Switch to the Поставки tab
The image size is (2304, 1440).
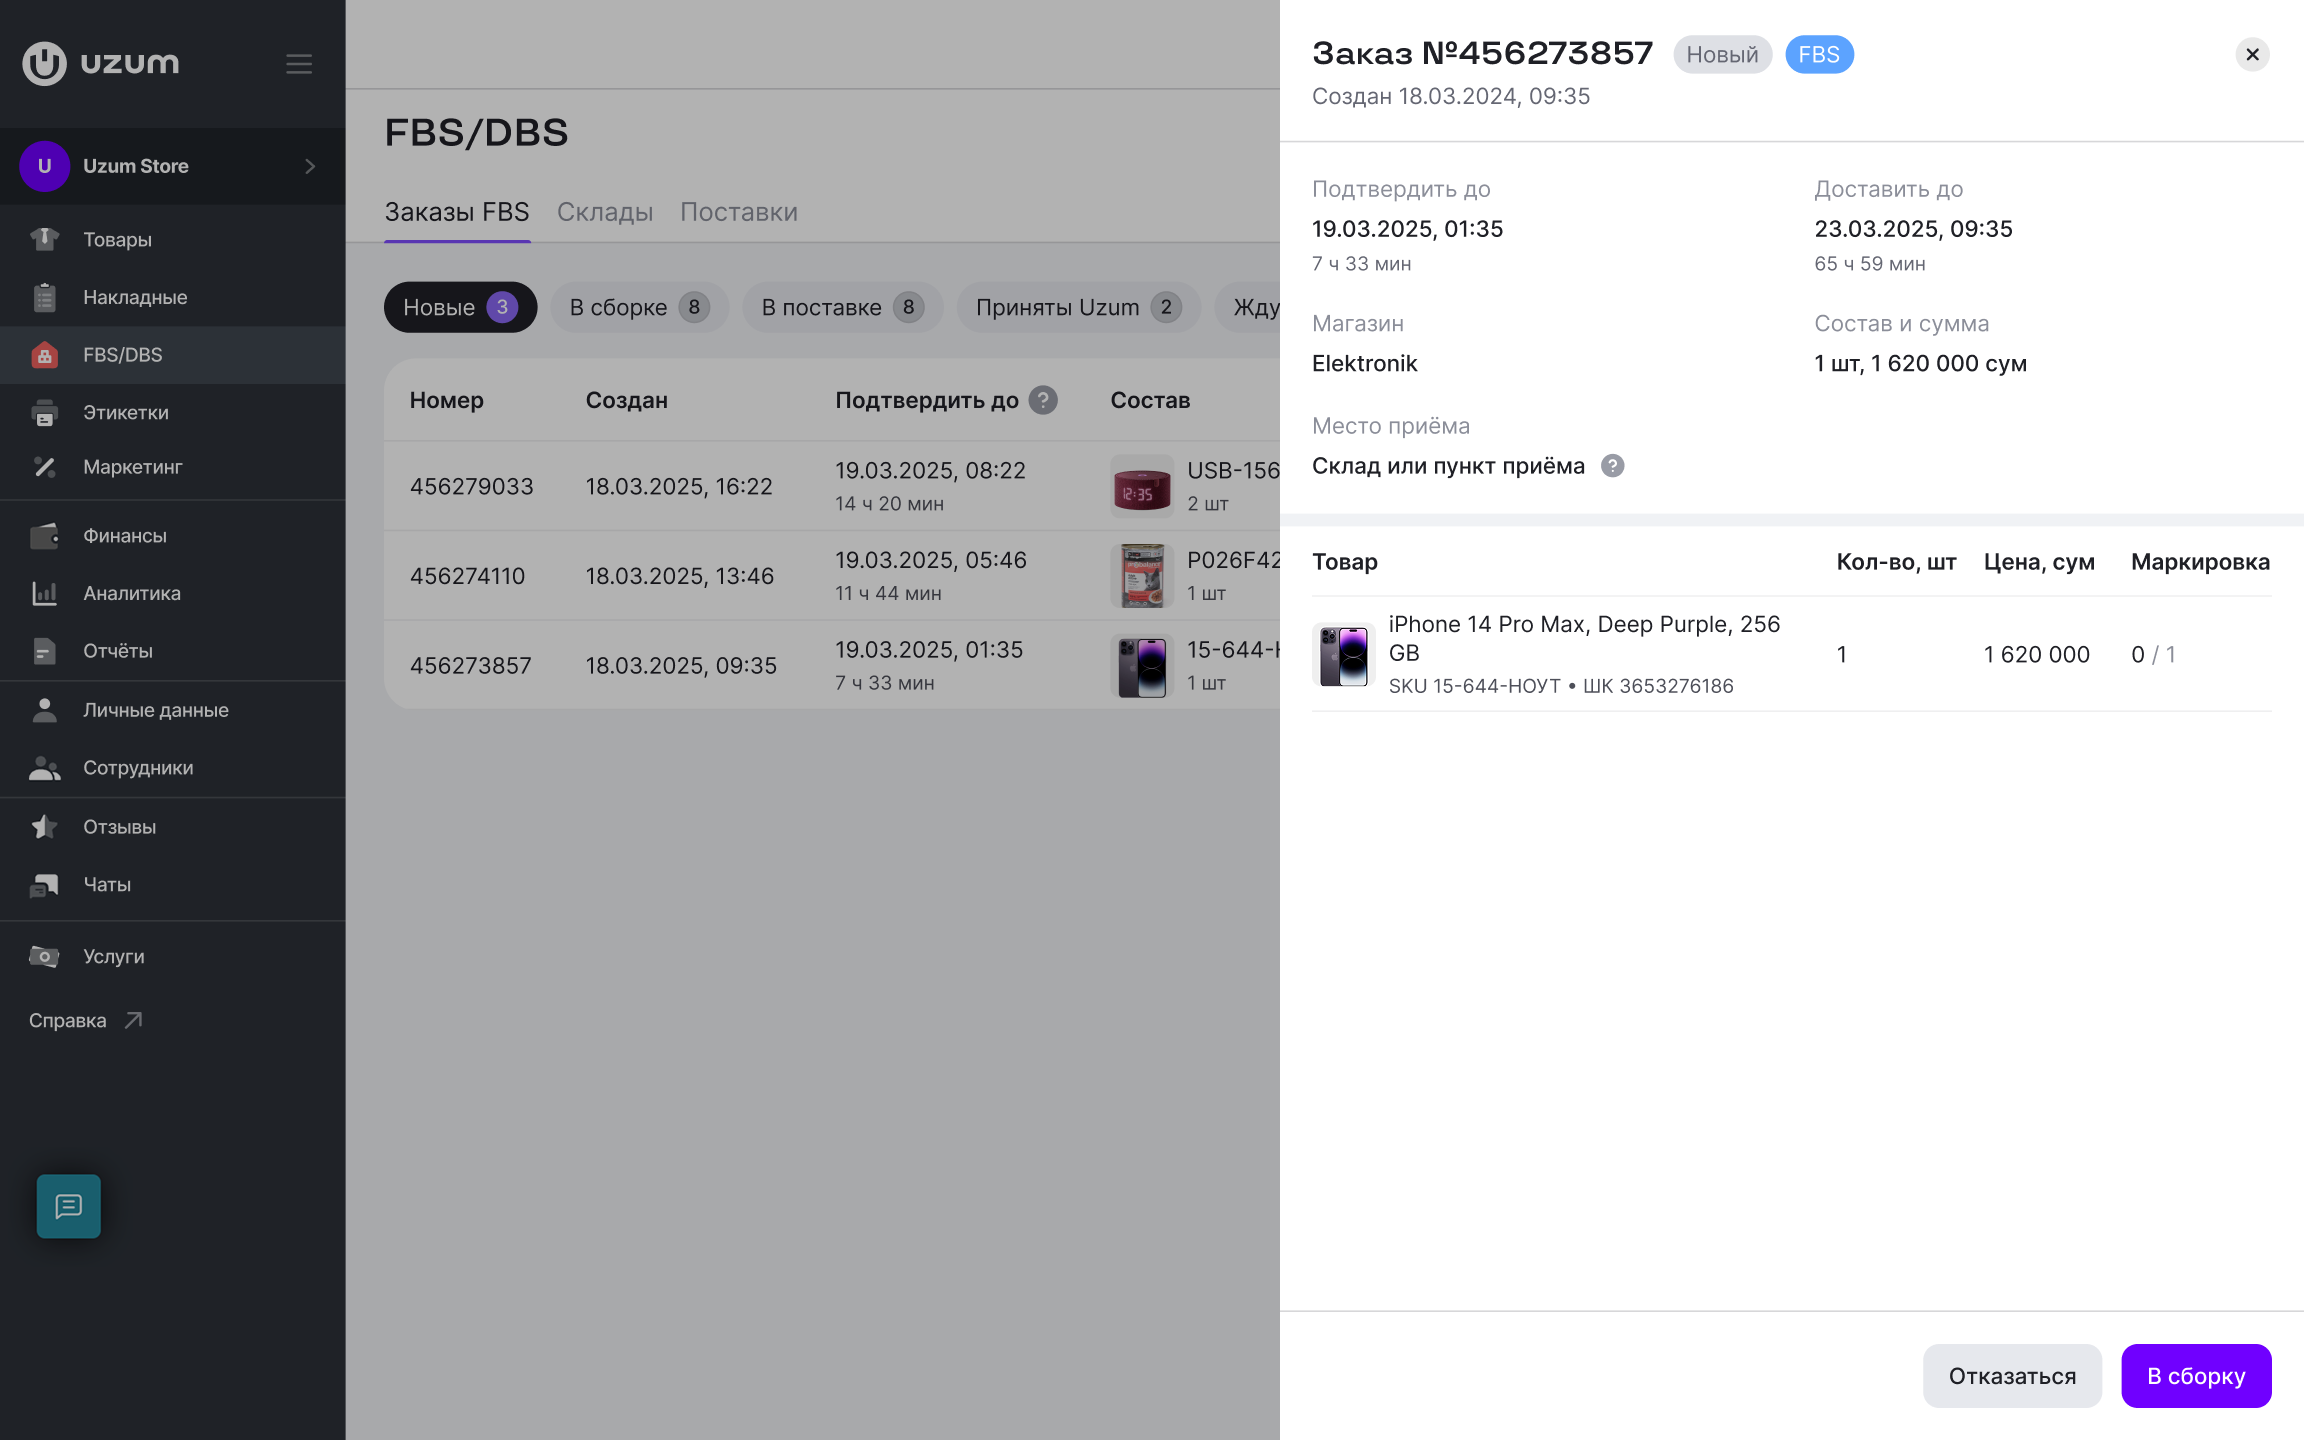coord(739,212)
